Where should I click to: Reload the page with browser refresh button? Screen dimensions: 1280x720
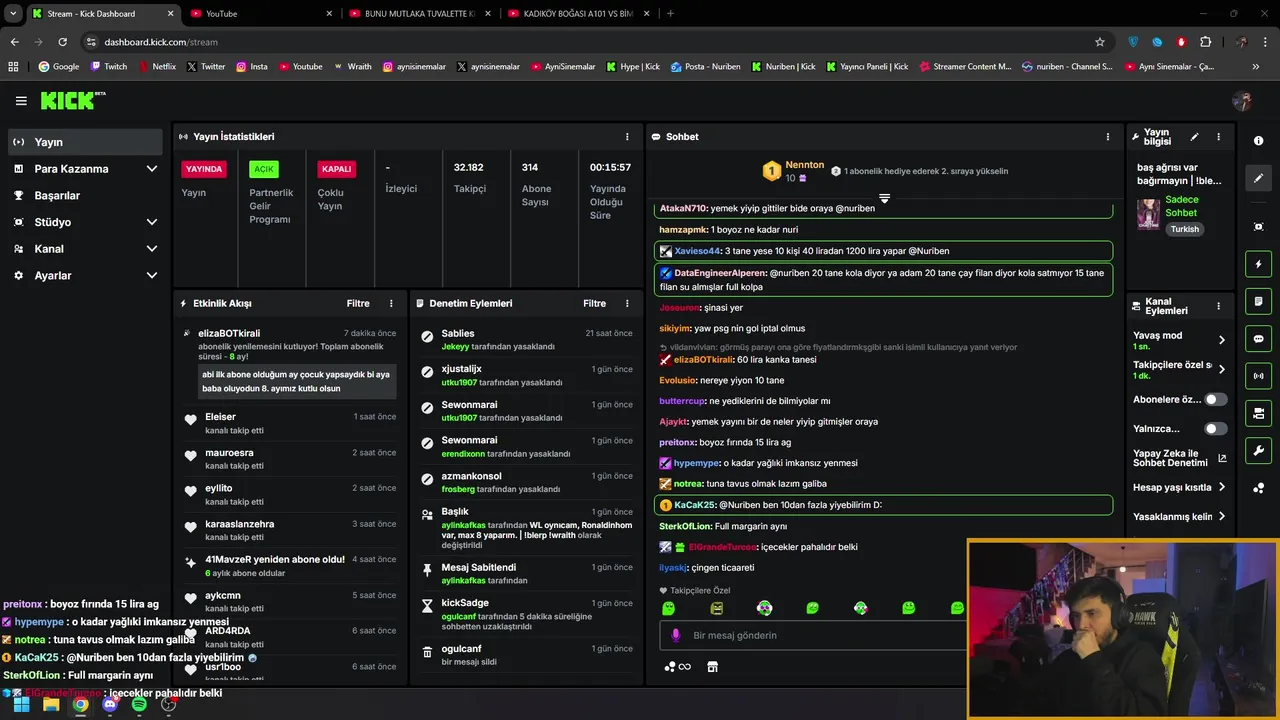click(62, 42)
